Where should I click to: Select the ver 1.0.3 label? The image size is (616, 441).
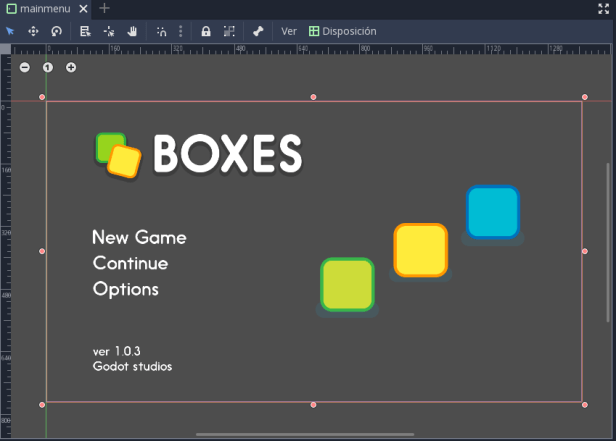(116, 351)
